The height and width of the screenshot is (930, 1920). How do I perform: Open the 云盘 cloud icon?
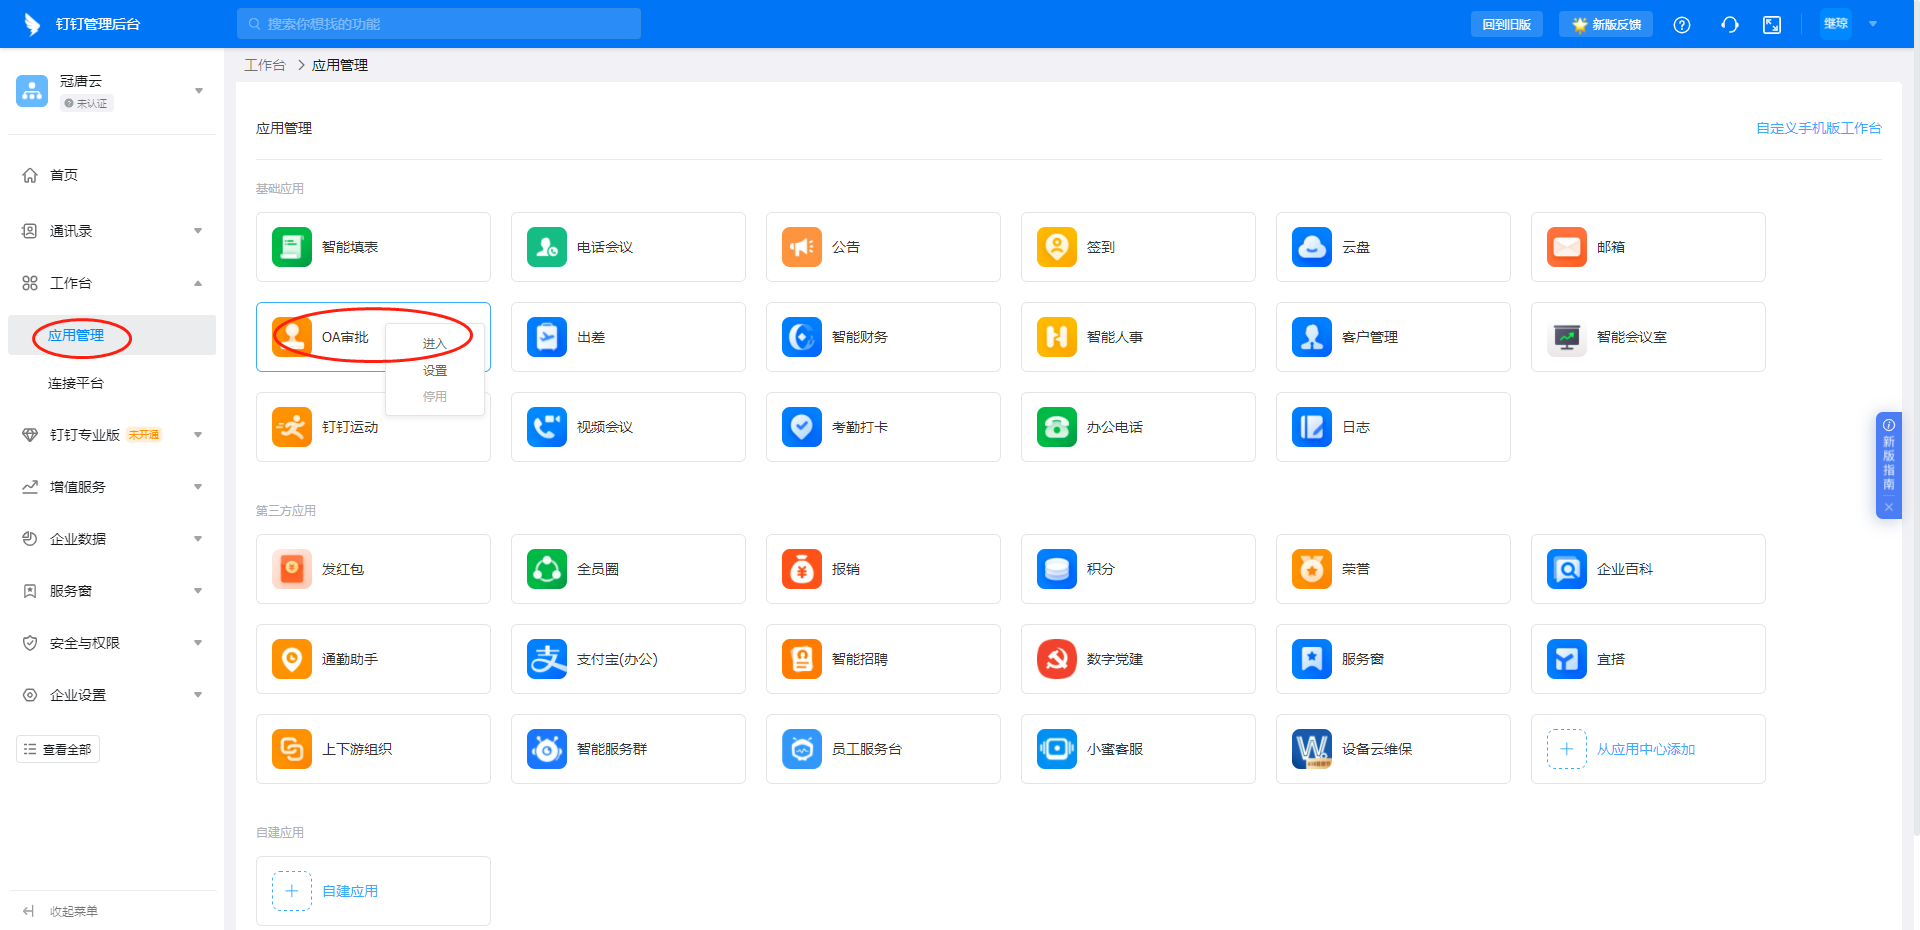(x=1312, y=247)
